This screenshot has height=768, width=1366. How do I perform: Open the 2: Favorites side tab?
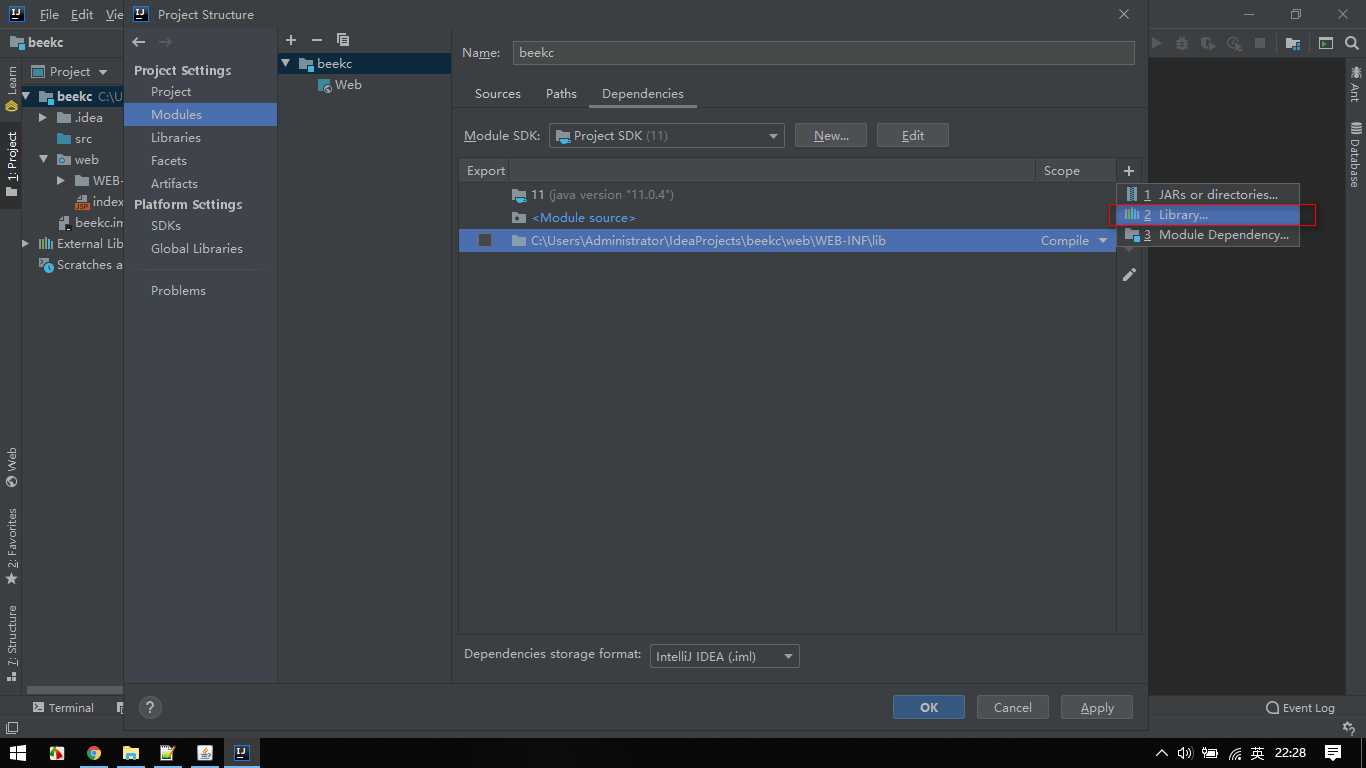pos(11,546)
